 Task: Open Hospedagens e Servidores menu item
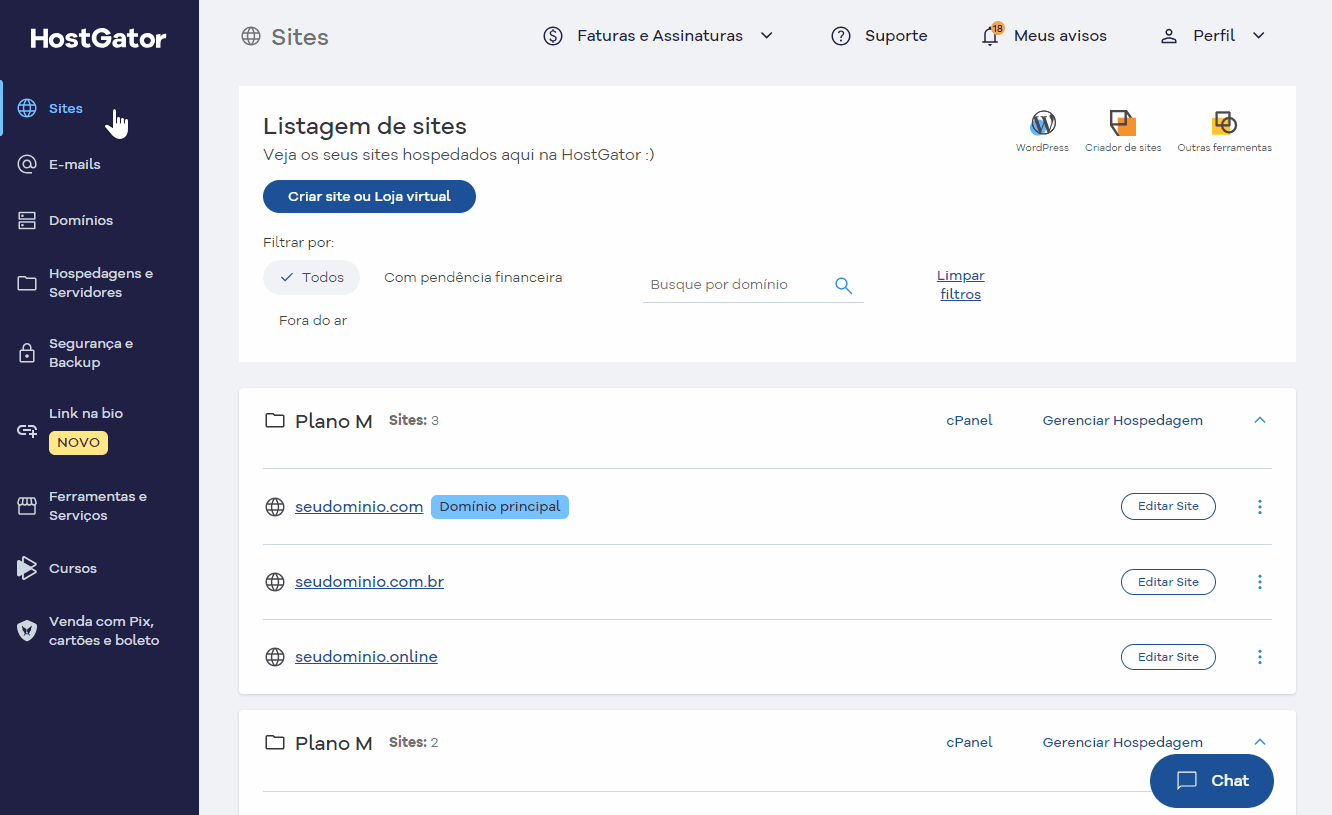pyautogui.click(x=99, y=283)
